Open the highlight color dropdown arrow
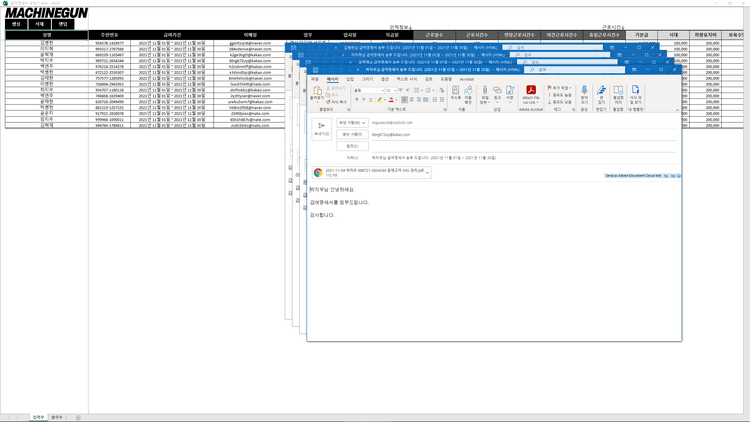 385,100
